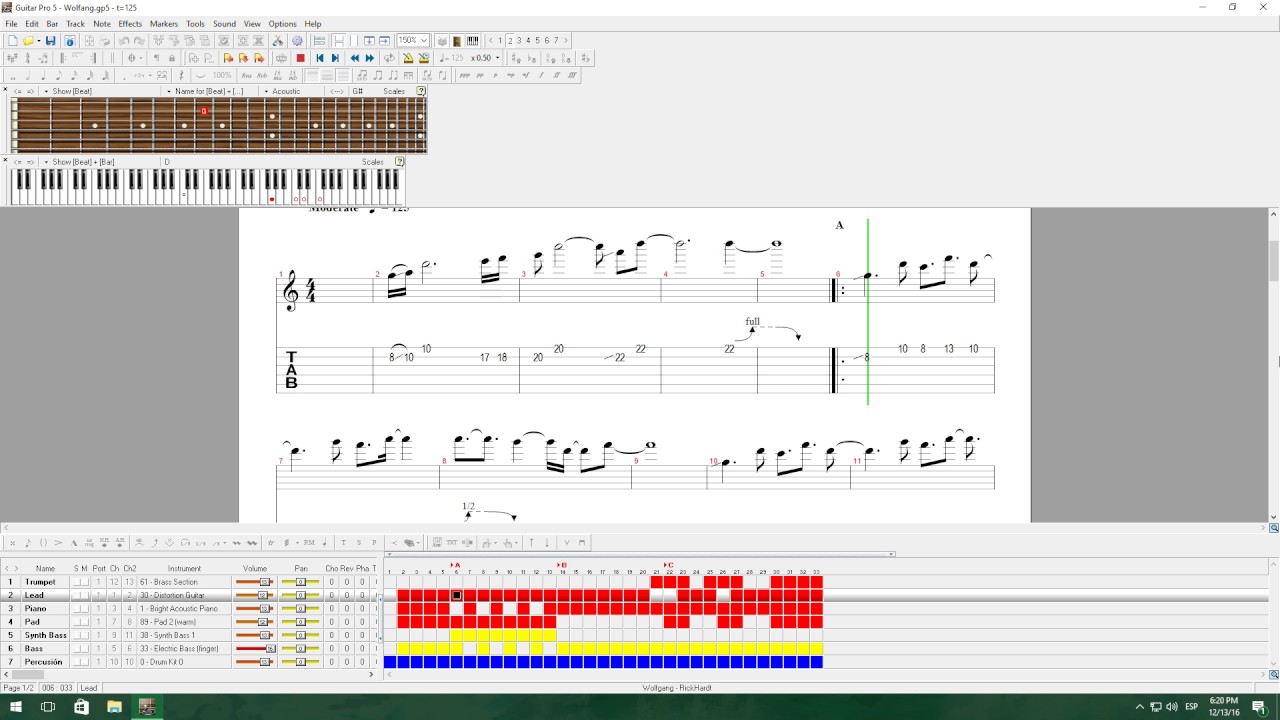This screenshot has height=720, width=1280.
Task: Show the keyboard panel icon in toolbar
Action: click(x=473, y=41)
